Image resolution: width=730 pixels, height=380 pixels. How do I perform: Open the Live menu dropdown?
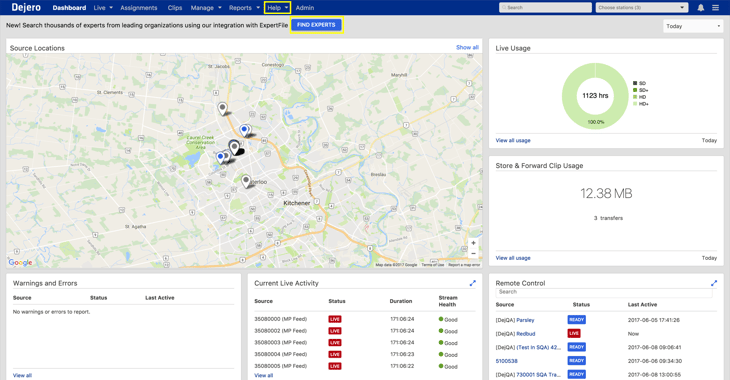click(x=103, y=7)
